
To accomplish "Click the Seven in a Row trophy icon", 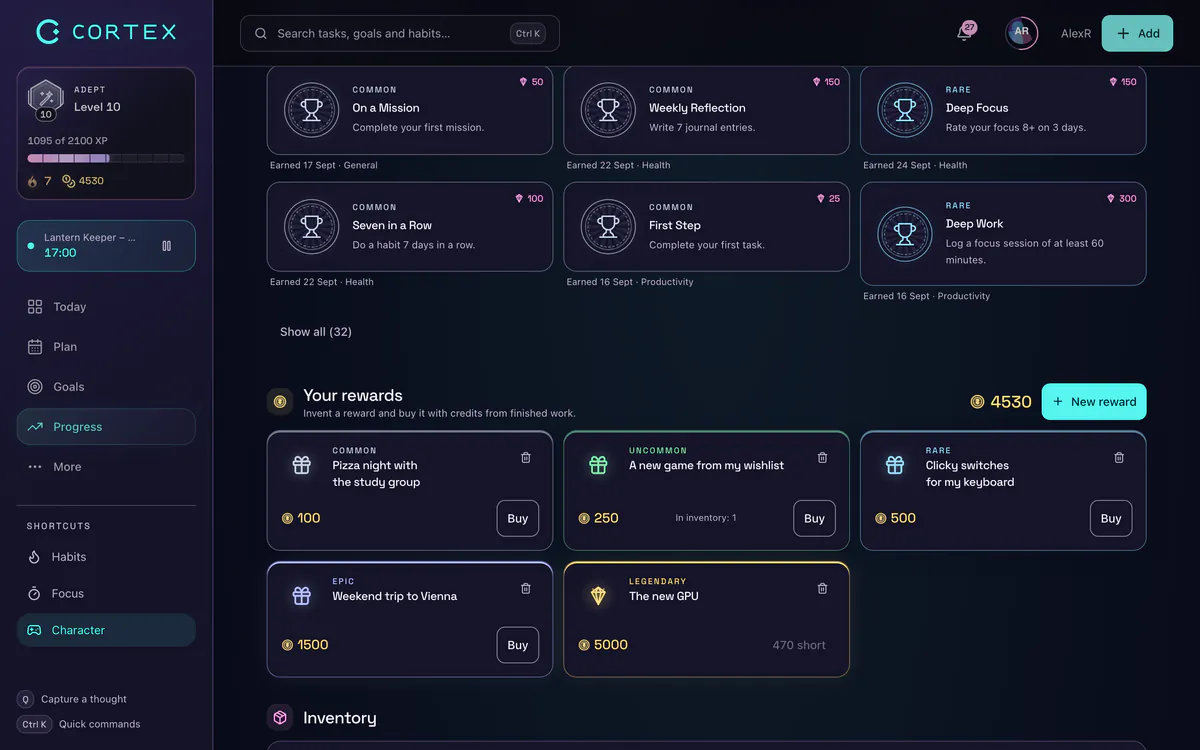I will (312, 227).
